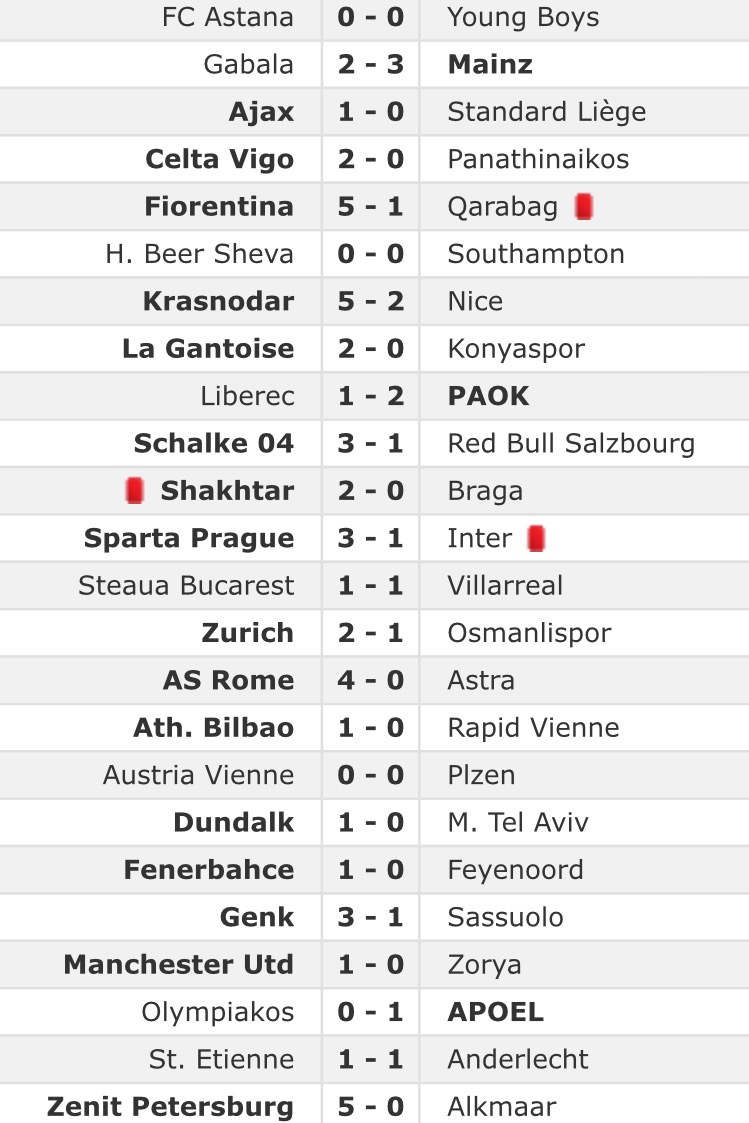This screenshot has width=749, height=1123.
Task: Click the red card icon beside Qarabag
Action: pyautogui.click(x=585, y=207)
